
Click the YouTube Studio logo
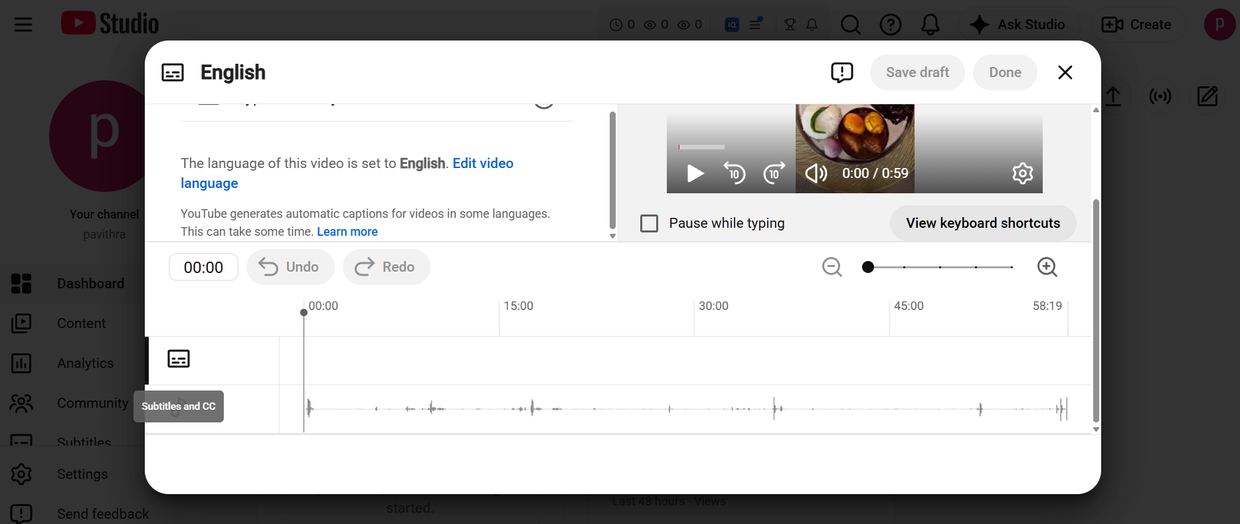[x=110, y=24]
